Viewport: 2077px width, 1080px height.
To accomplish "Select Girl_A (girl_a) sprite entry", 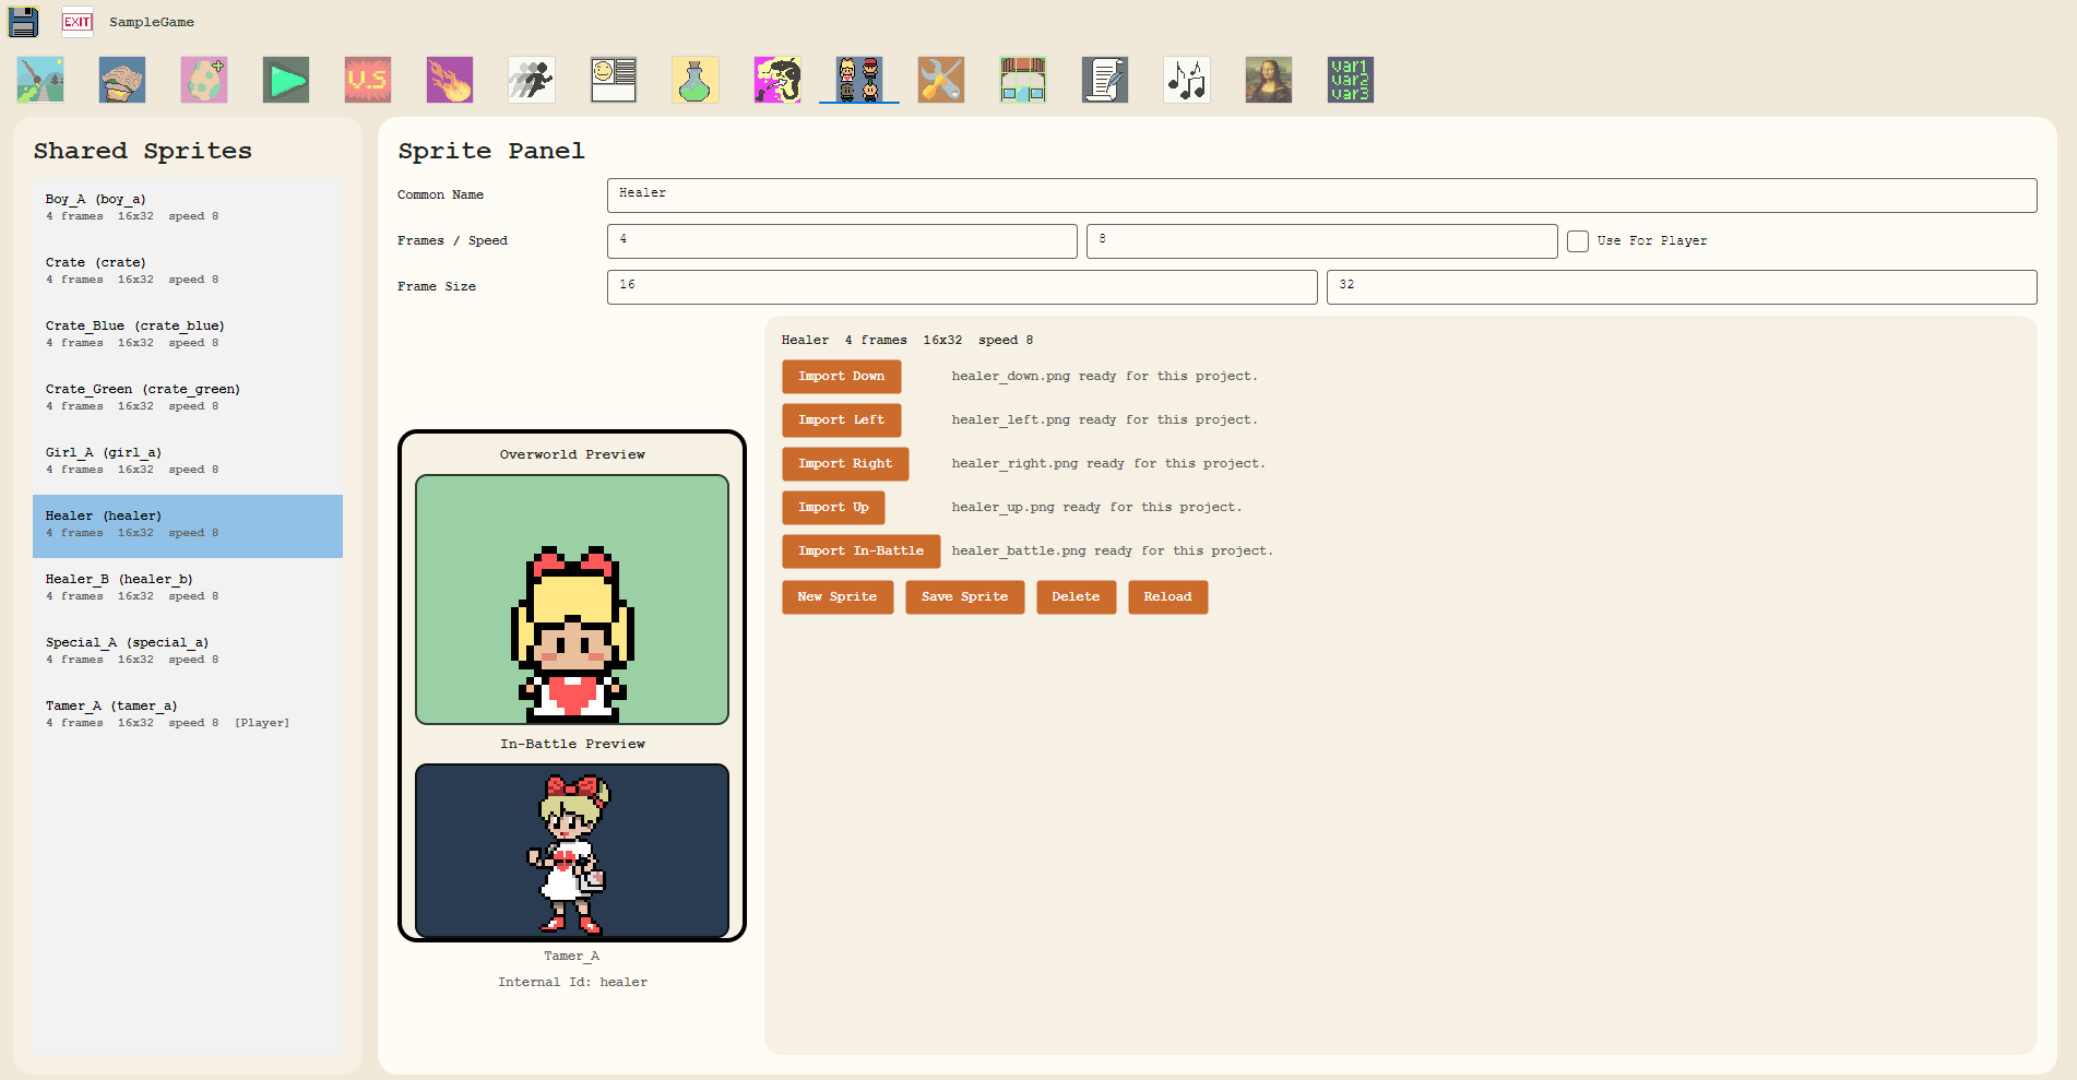I will pos(188,462).
